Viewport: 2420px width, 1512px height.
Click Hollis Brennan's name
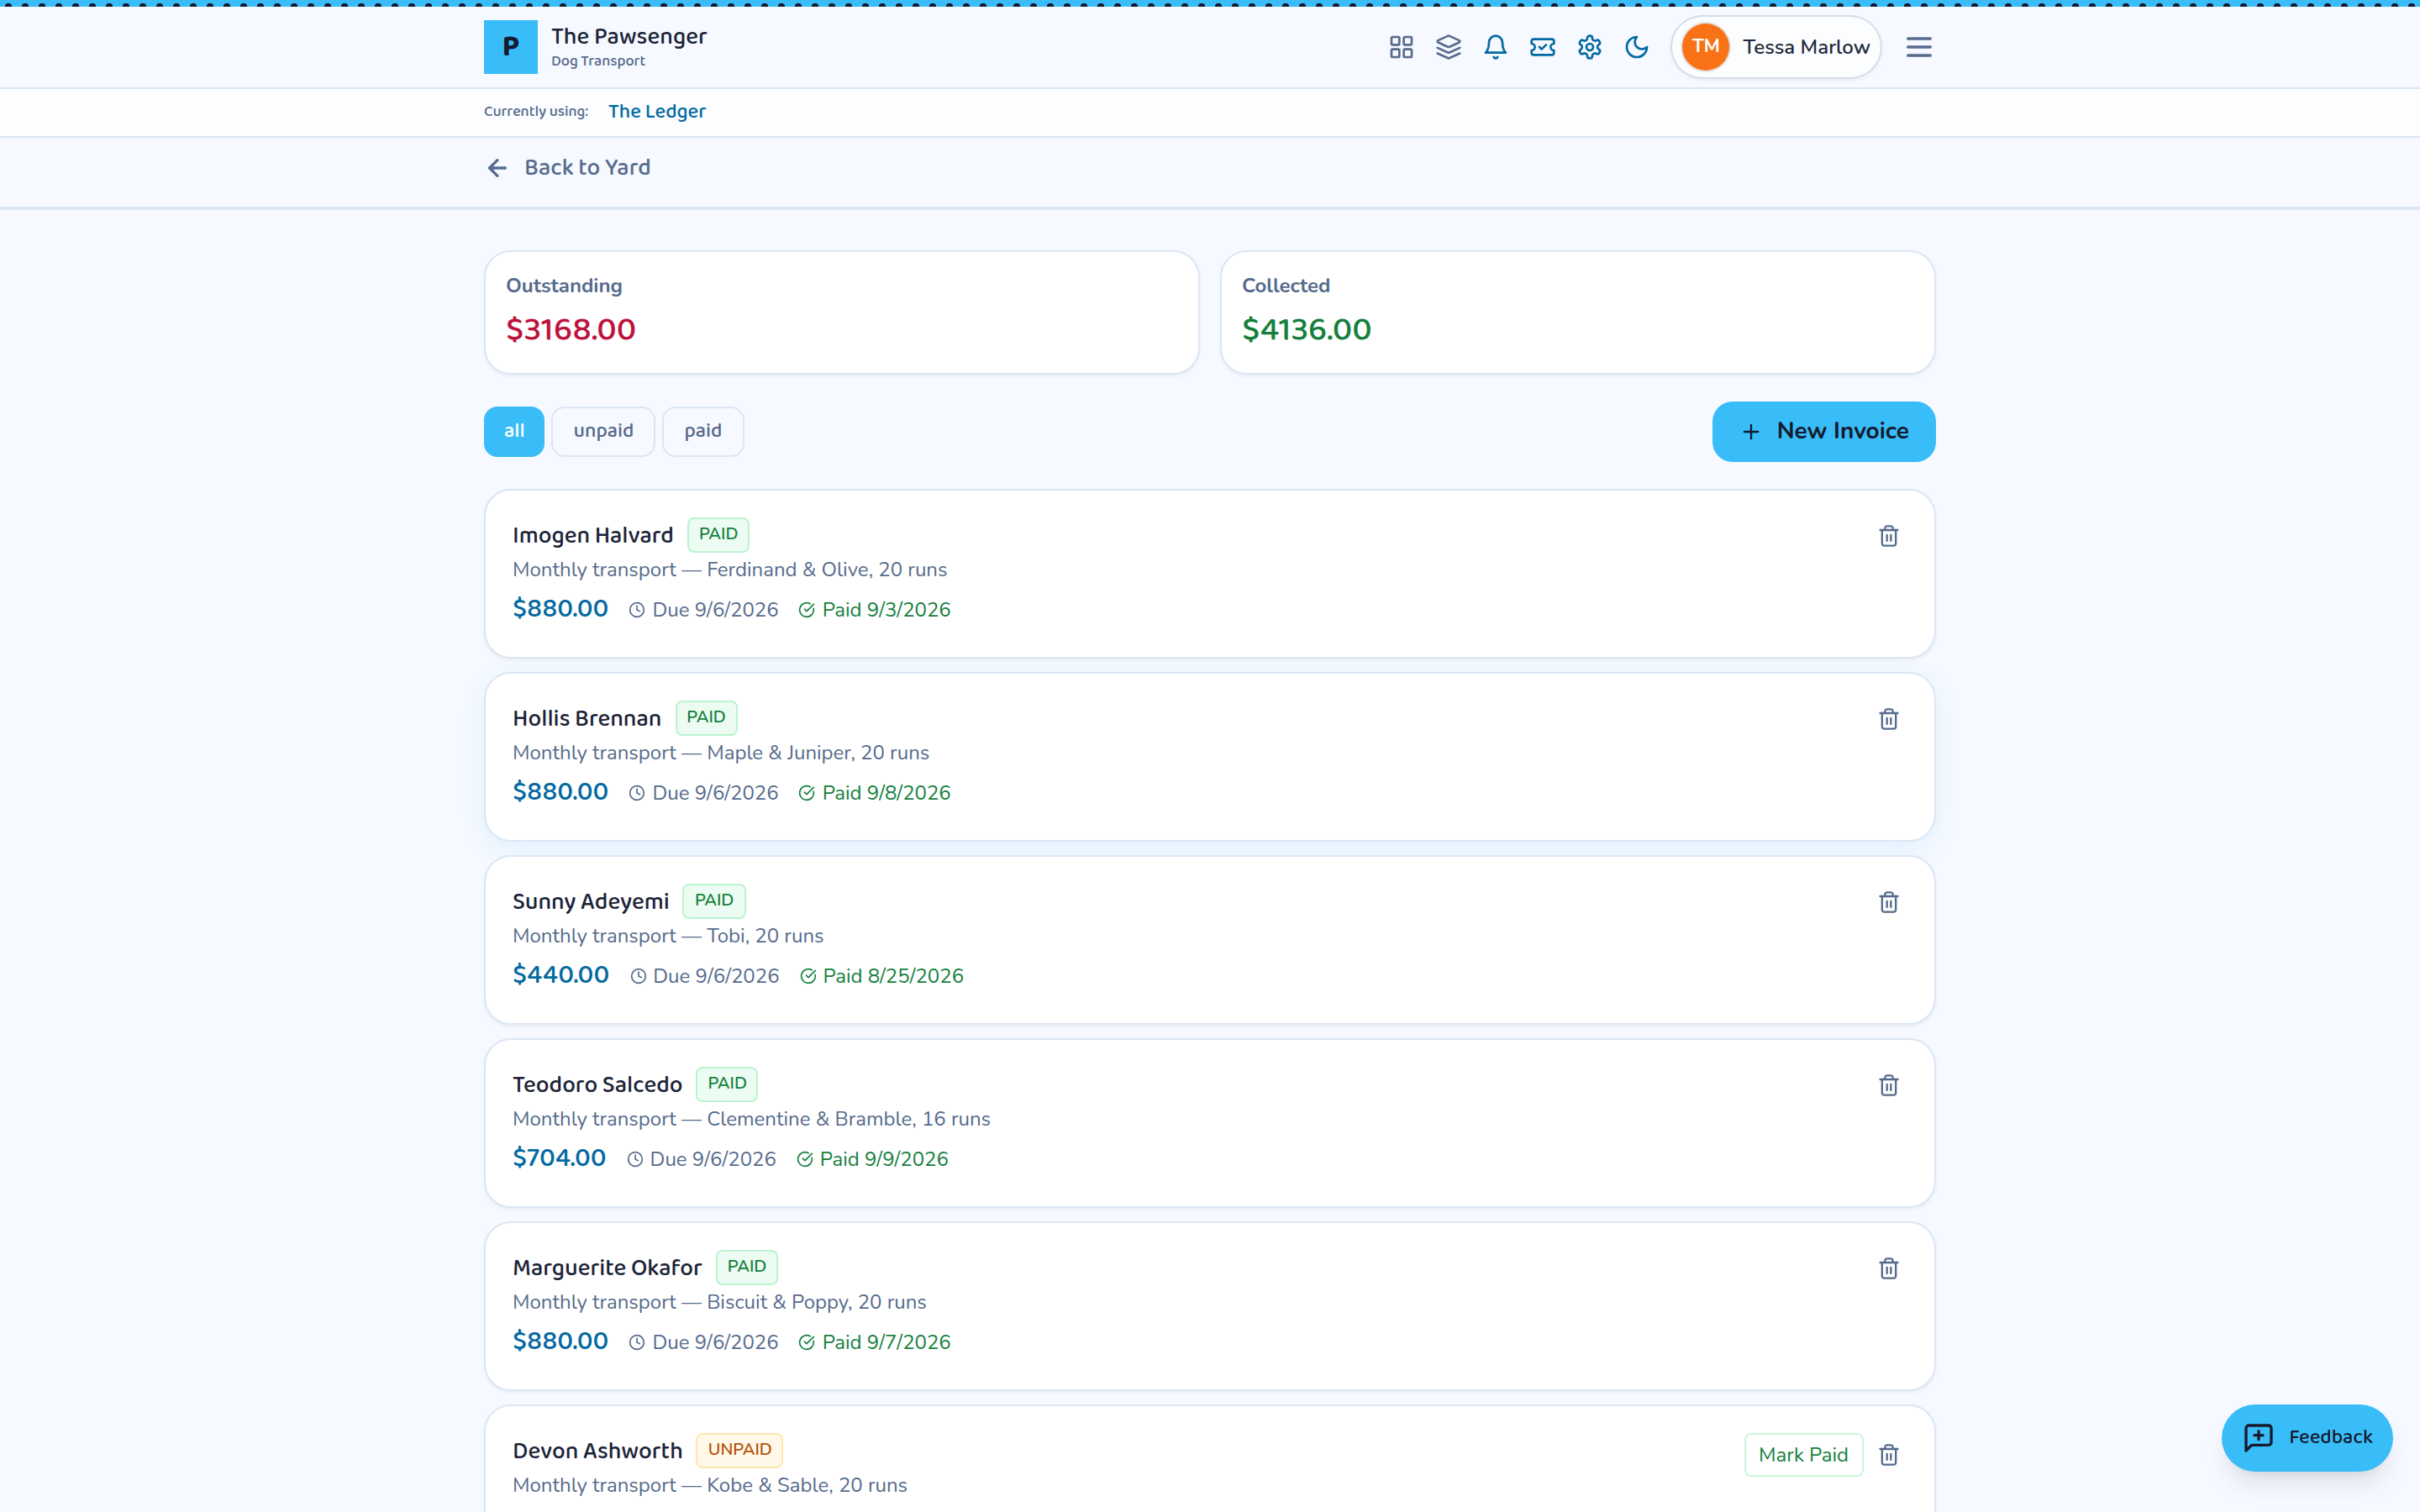[586, 719]
